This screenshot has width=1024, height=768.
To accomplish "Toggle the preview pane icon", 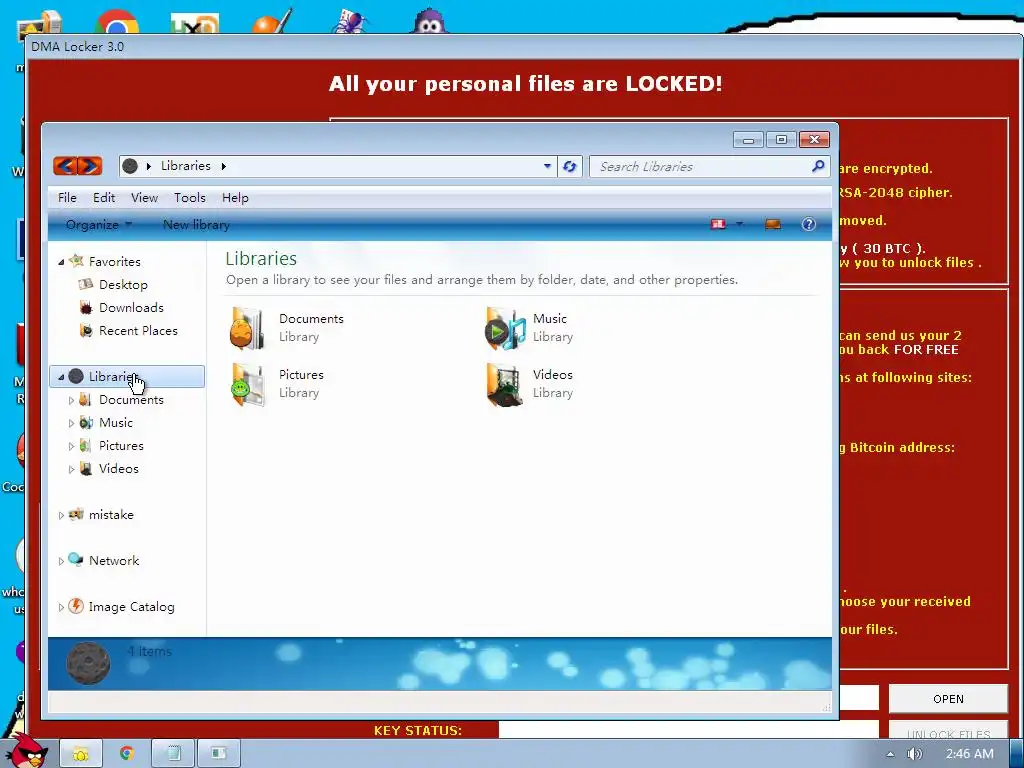I will [x=773, y=225].
